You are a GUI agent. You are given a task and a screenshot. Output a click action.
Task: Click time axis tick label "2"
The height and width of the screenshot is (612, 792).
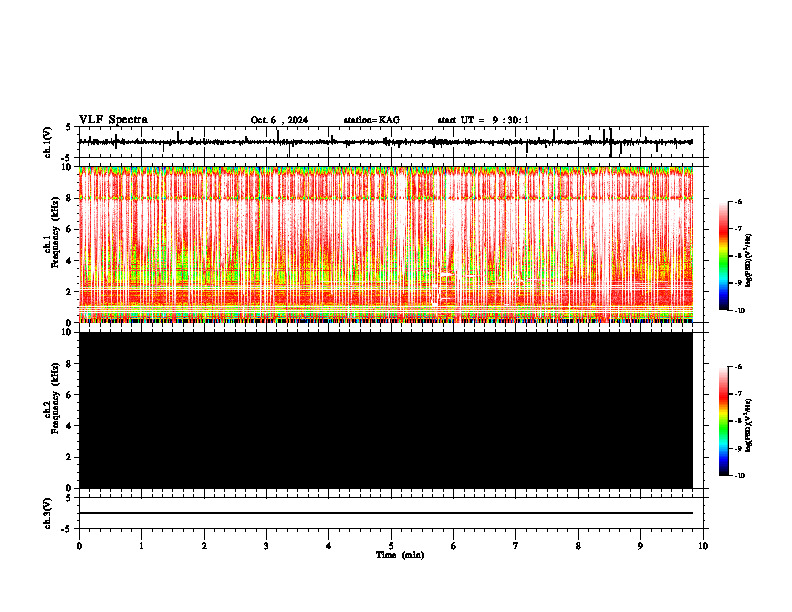coord(204,546)
